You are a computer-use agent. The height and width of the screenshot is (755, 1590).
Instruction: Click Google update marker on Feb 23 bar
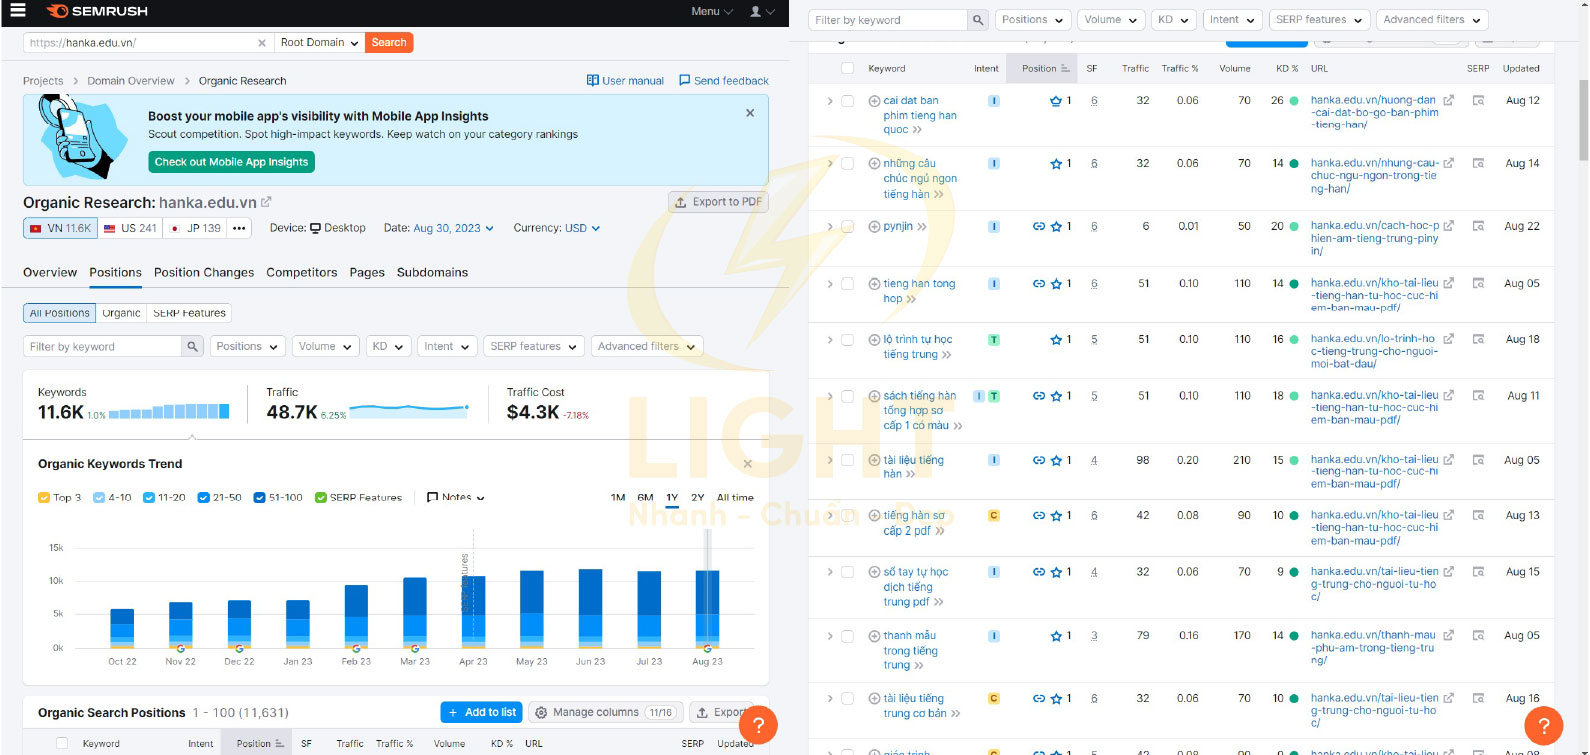point(356,648)
